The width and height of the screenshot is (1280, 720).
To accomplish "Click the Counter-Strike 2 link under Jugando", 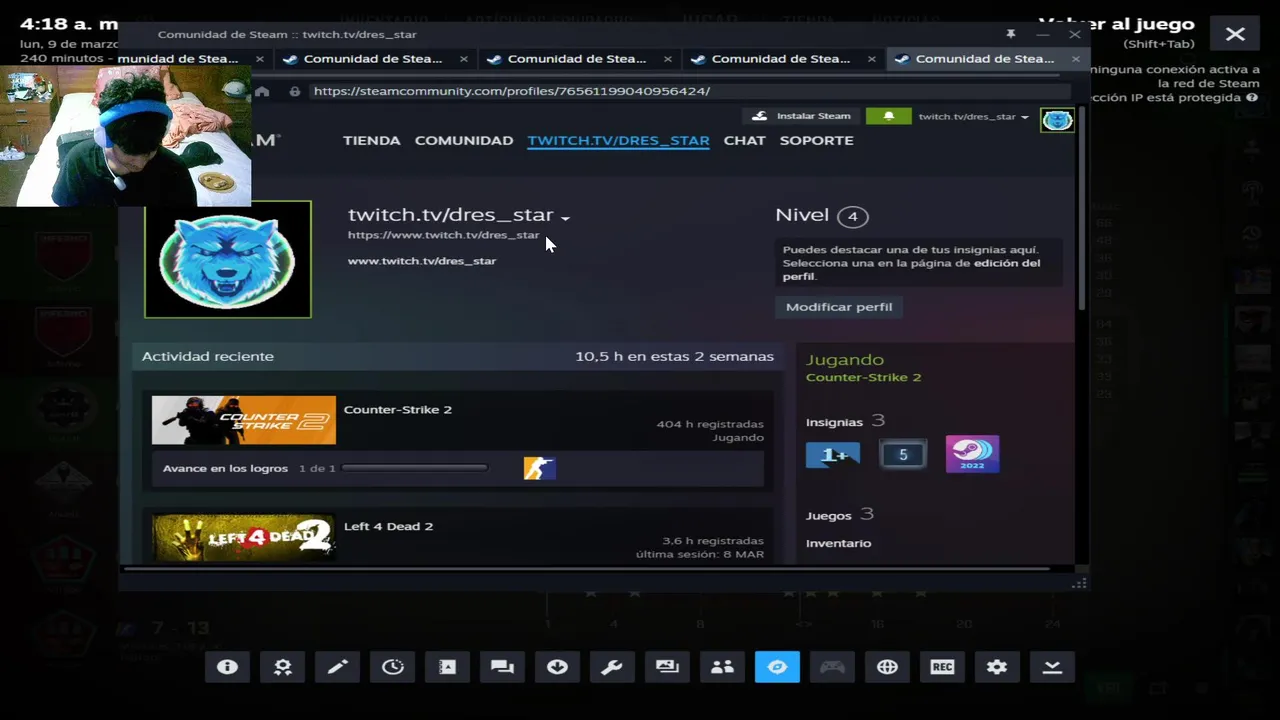I will point(863,377).
